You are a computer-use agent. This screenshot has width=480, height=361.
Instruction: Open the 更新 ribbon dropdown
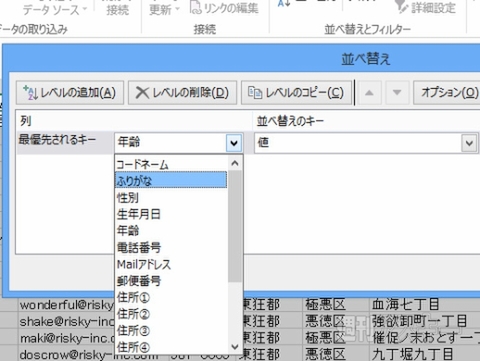click(x=164, y=9)
